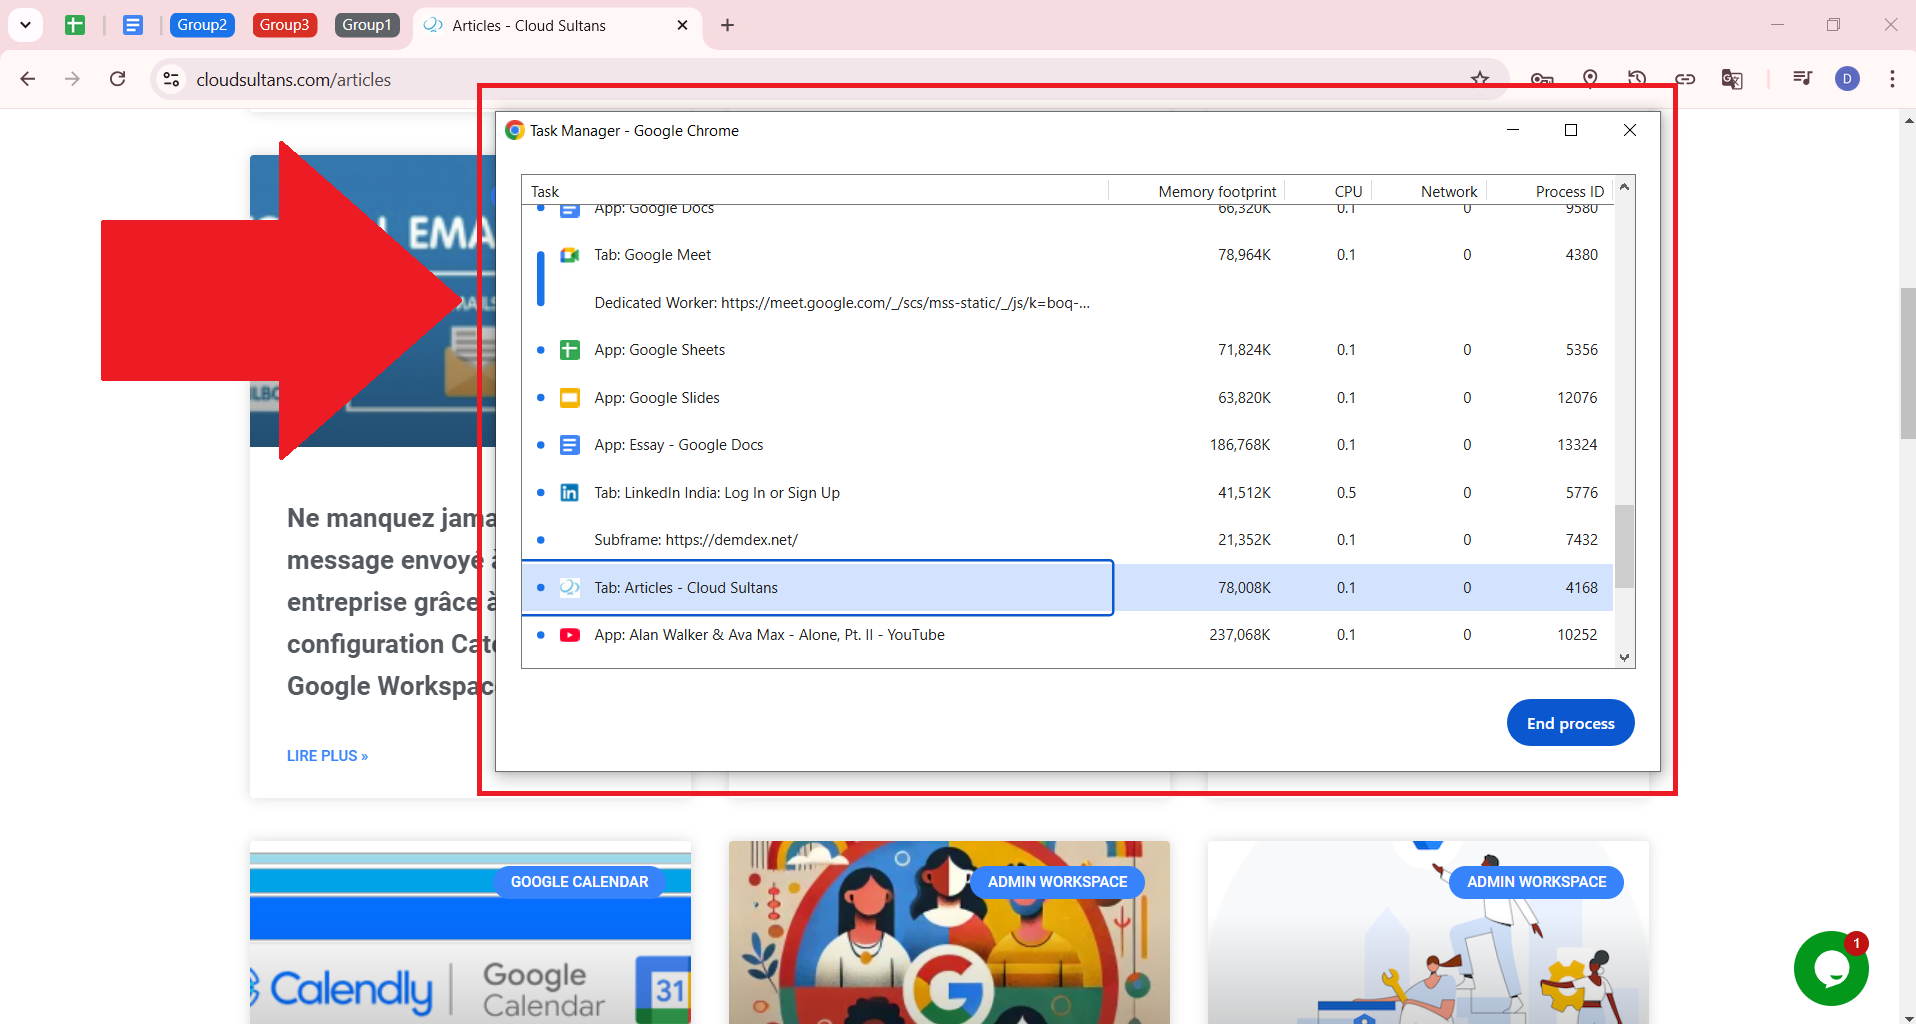1916x1024 pixels.
Task: Click the YouTube task icon
Action: point(569,635)
